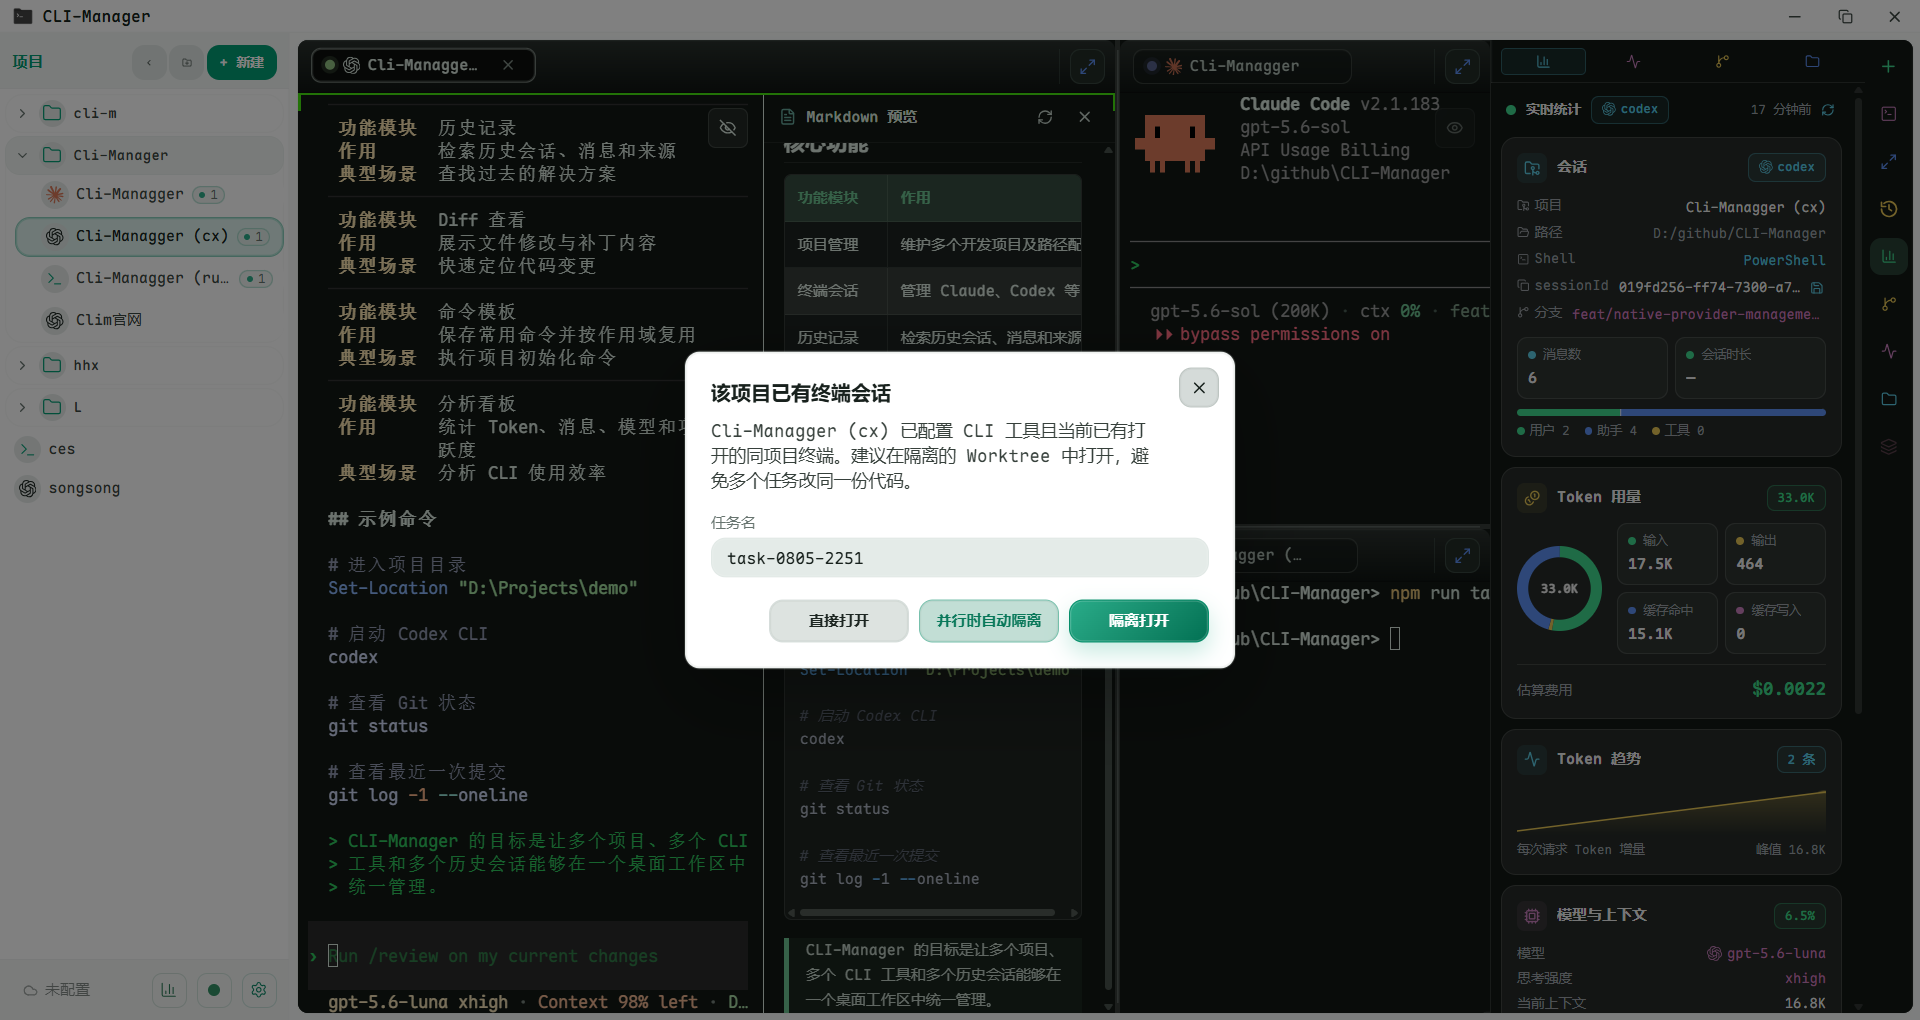Select the highlighted statistics icon in right rail
Screen dimensions: 1920x1020
pos(1888,256)
